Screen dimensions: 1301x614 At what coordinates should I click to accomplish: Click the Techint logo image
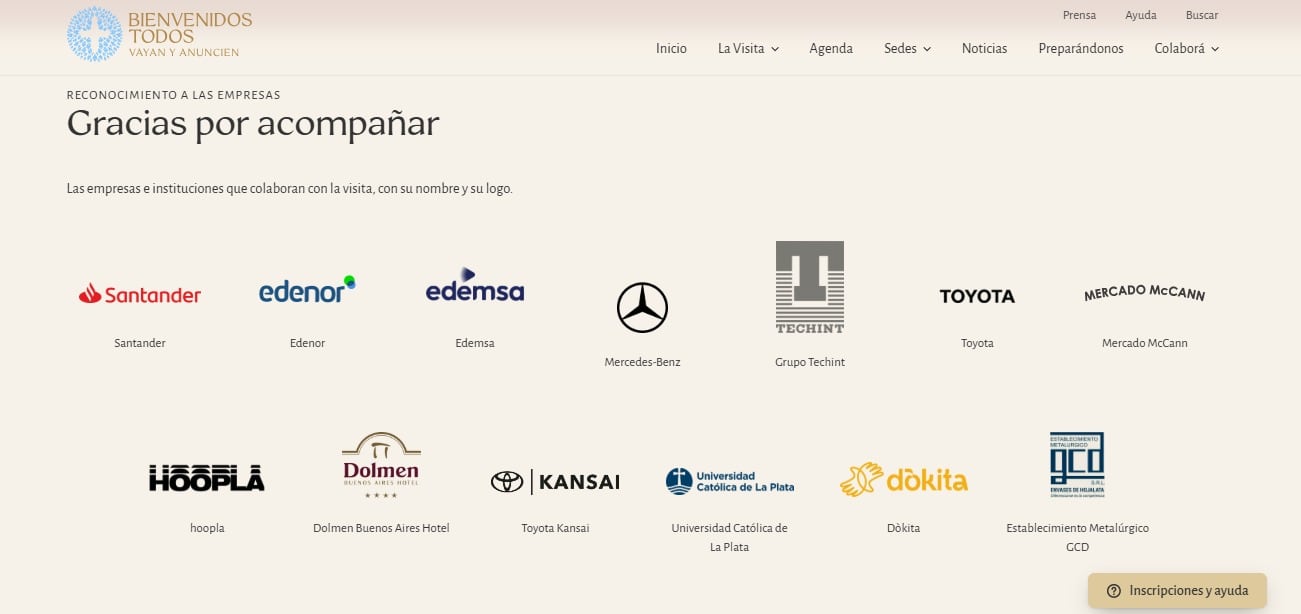click(x=810, y=287)
